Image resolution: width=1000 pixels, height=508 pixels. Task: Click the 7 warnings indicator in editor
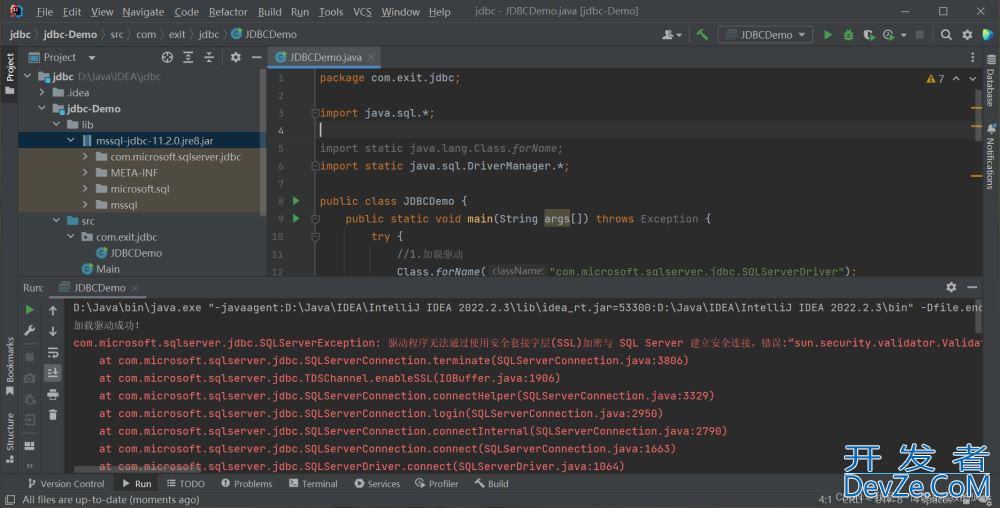pyautogui.click(x=935, y=78)
